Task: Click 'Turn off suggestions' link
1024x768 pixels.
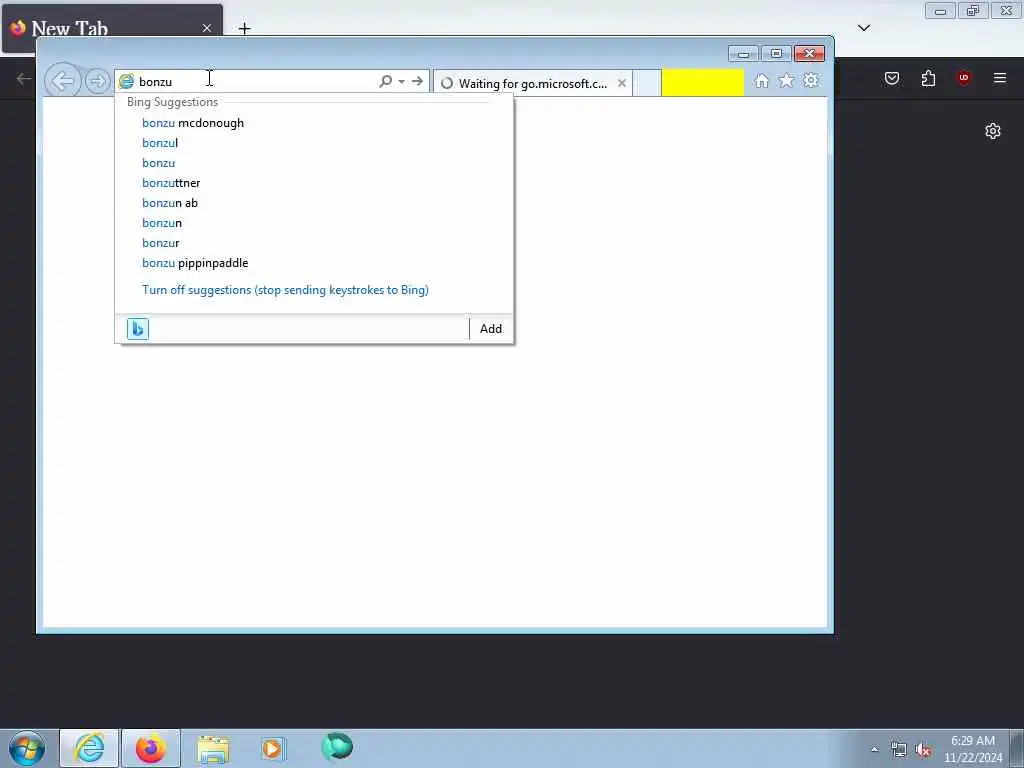Action: point(285,290)
